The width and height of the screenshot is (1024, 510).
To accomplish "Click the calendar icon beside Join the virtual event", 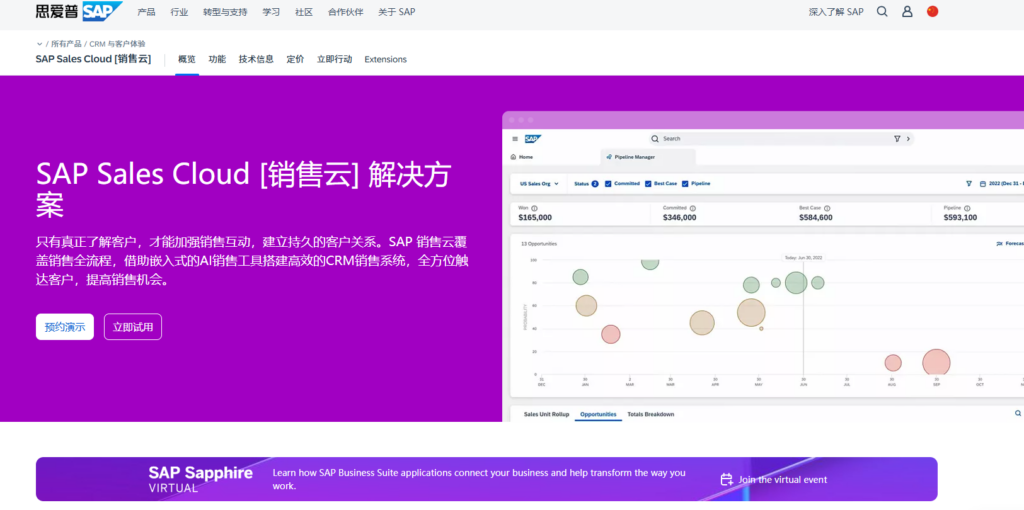I will click(726, 479).
